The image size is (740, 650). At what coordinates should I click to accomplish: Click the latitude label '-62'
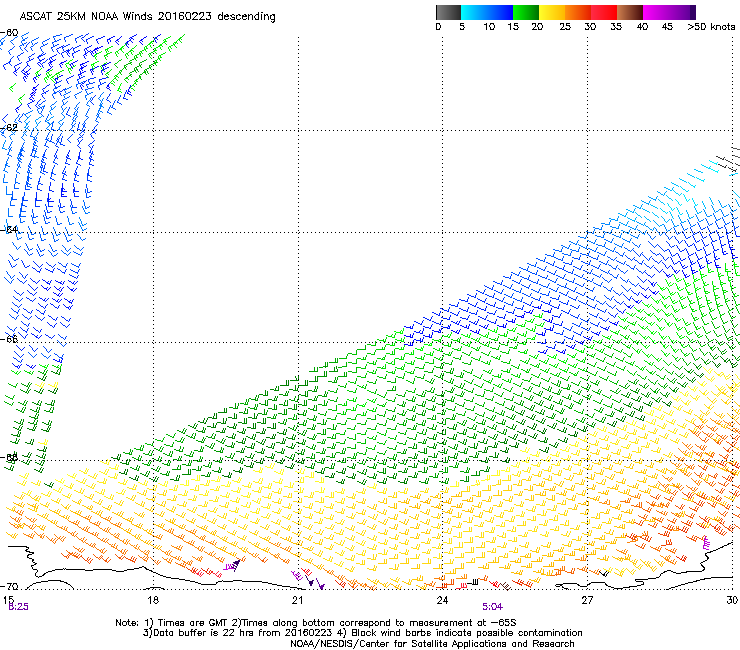click(9, 127)
